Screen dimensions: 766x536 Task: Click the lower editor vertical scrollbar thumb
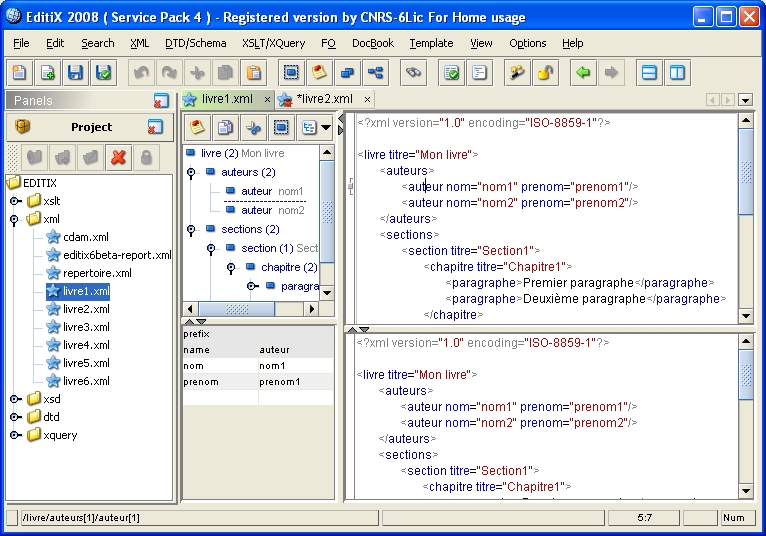pos(746,374)
